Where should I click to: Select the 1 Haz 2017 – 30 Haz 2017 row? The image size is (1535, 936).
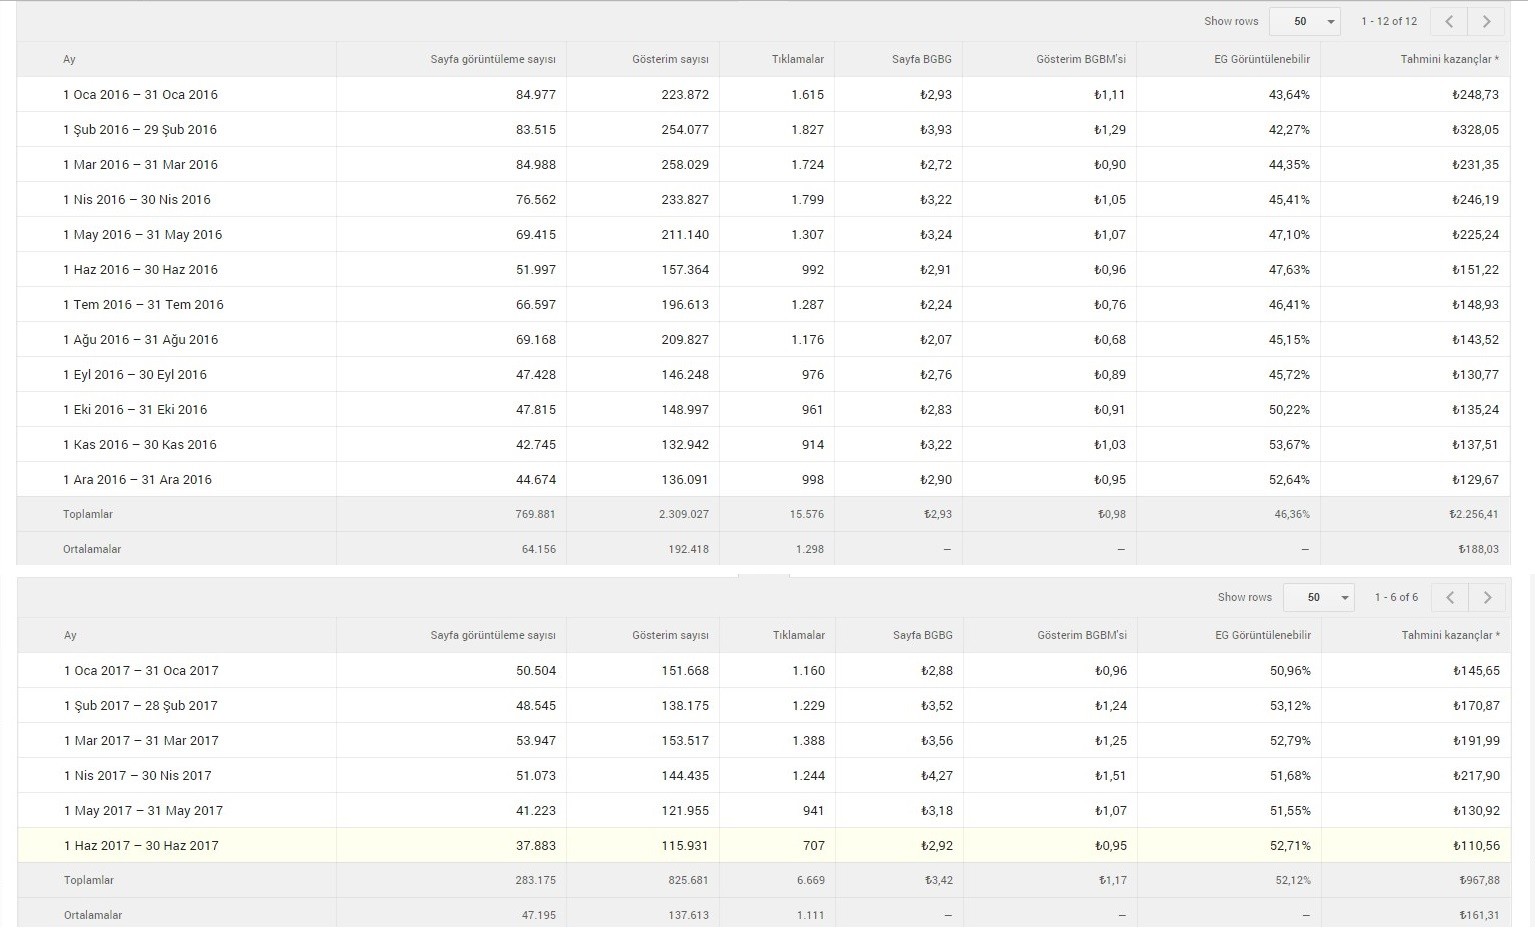pyautogui.click(x=764, y=845)
